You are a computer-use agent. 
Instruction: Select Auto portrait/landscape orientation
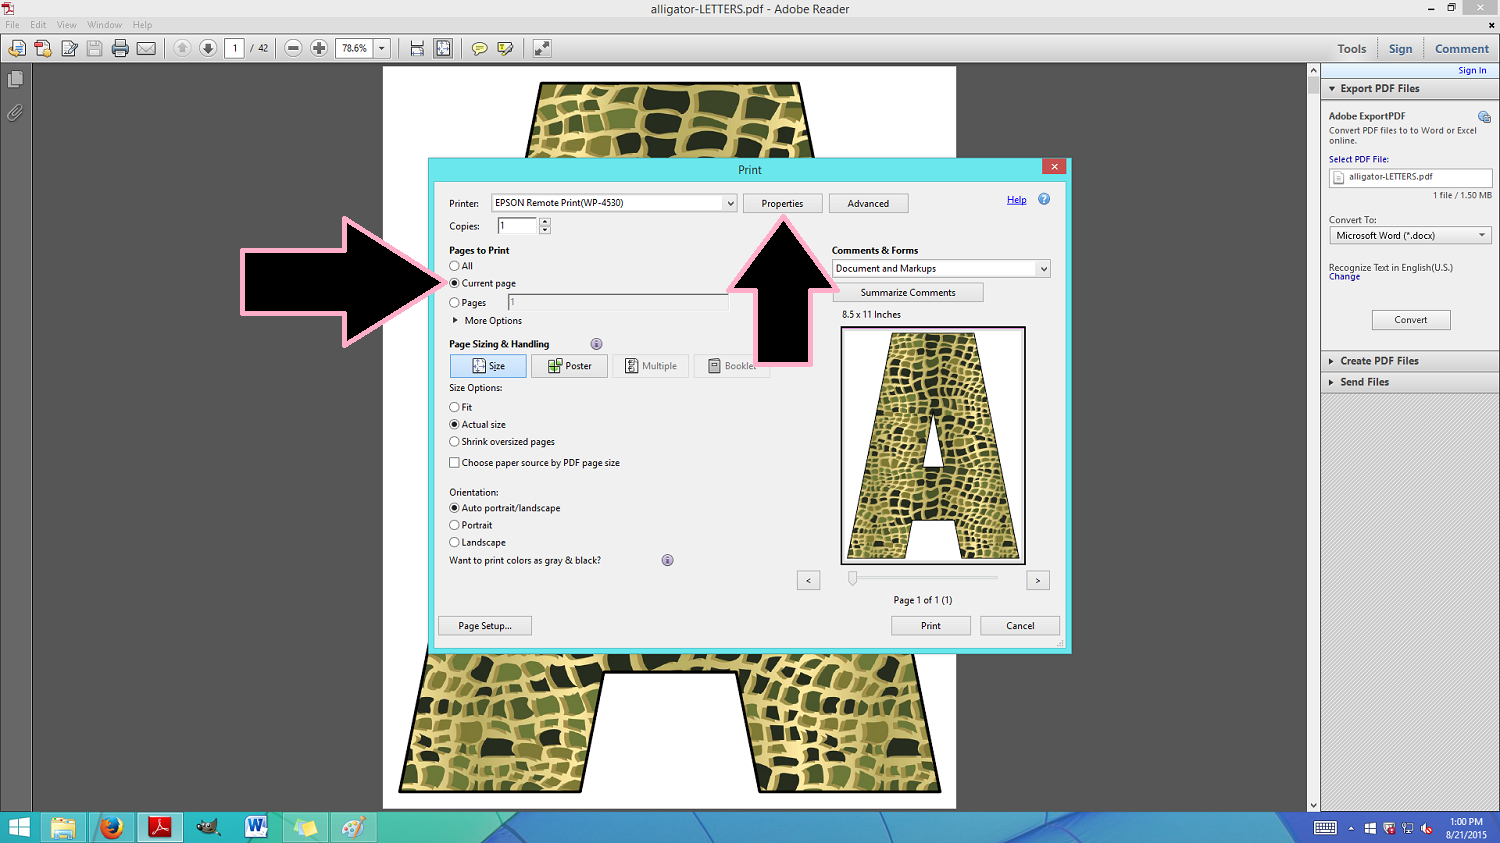454,508
